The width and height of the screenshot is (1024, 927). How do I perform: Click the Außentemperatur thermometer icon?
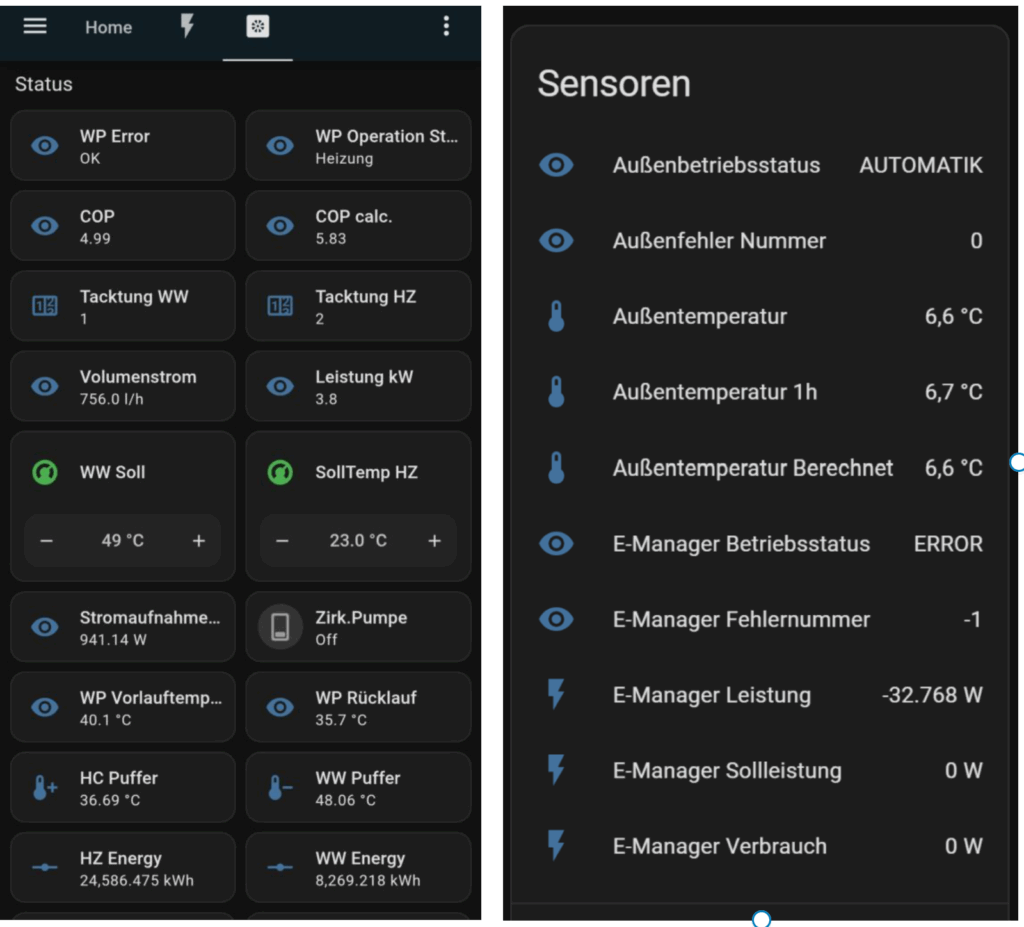pos(557,317)
